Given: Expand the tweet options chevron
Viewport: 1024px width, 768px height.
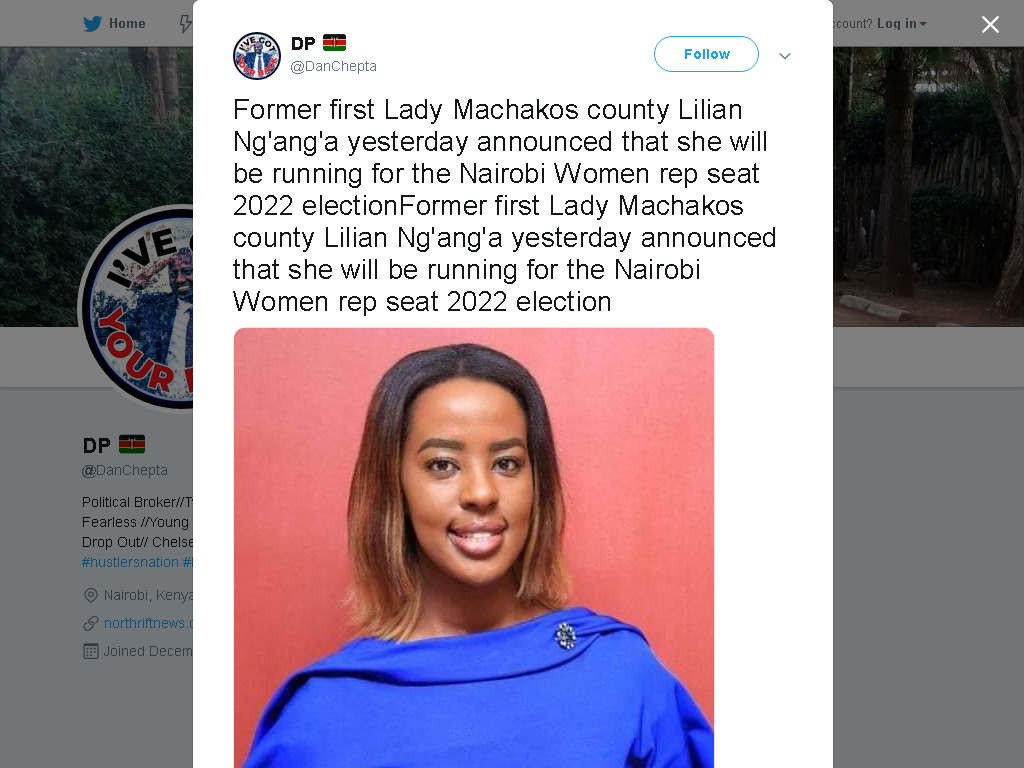Looking at the screenshot, I should point(785,56).
